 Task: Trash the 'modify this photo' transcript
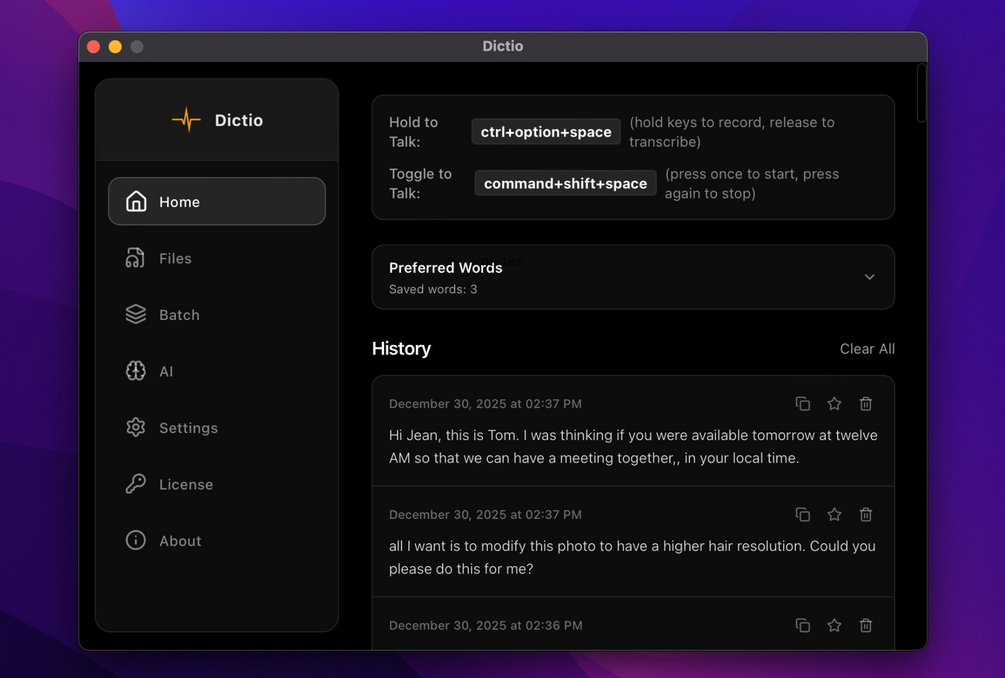tap(865, 515)
